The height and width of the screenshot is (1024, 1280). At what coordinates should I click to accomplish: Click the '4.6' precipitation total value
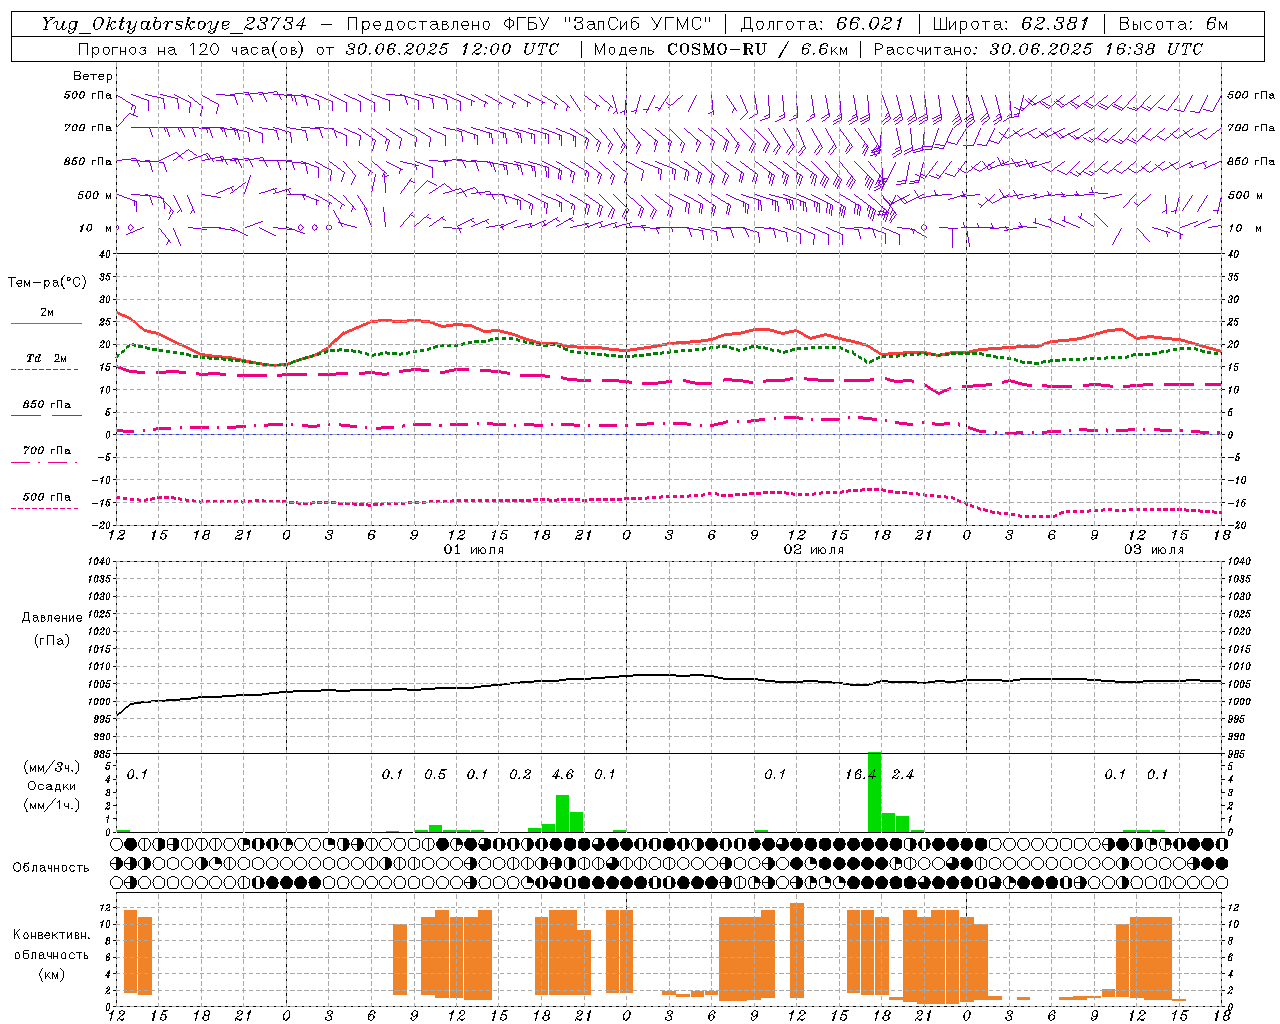click(x=563, y=774)
